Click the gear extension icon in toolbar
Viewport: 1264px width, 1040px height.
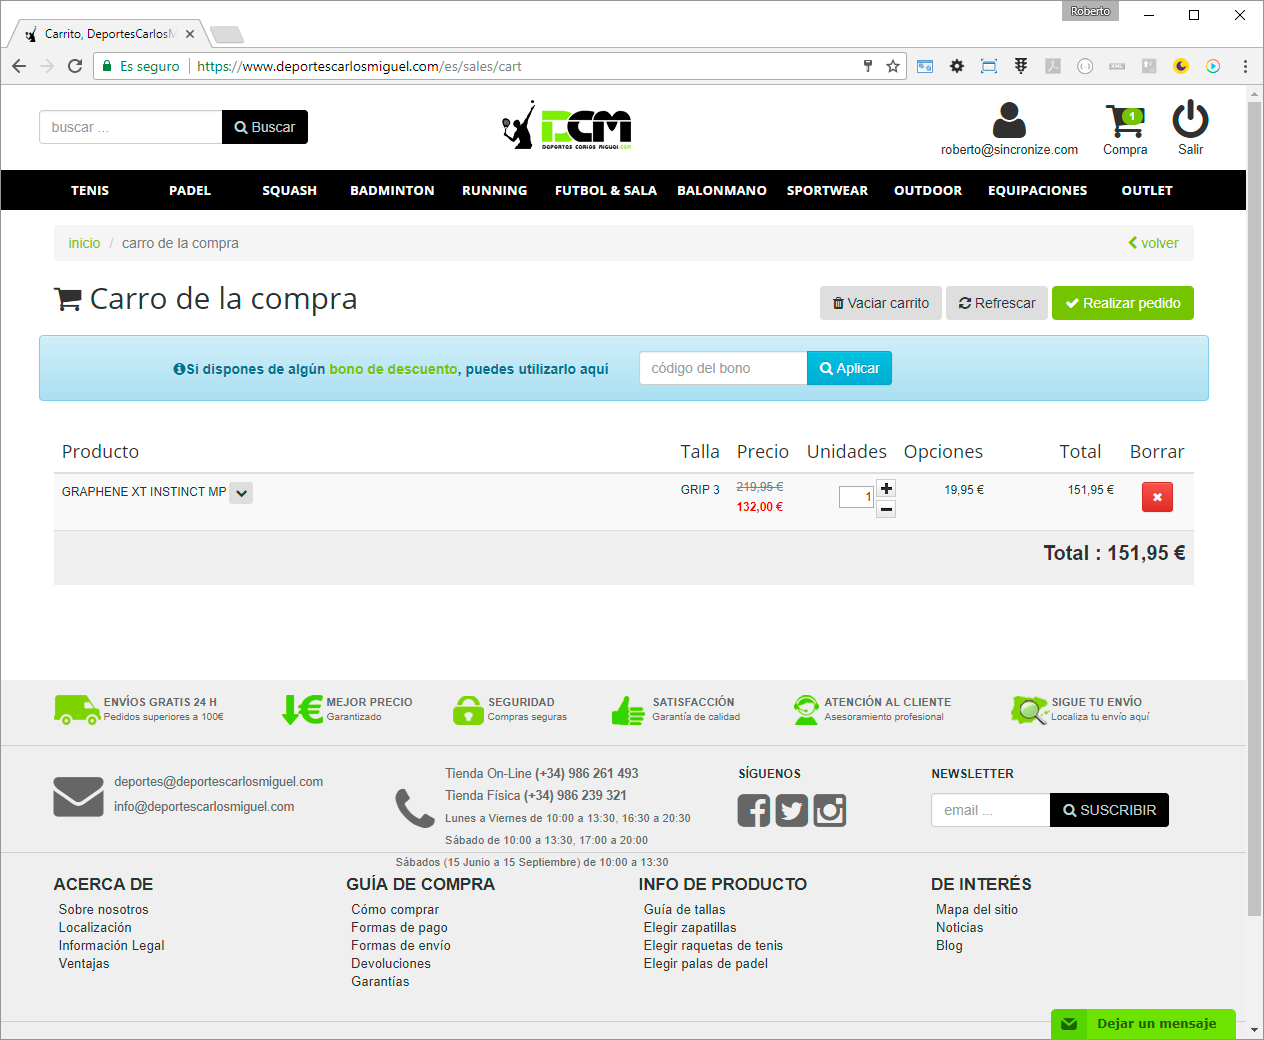pyautogui.click(x=957, y=66)
